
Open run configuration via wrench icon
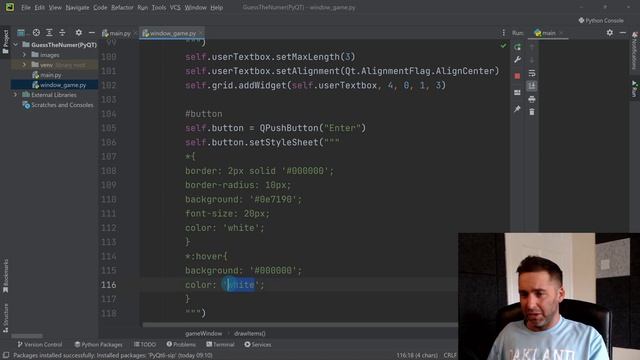click(517, 60)
